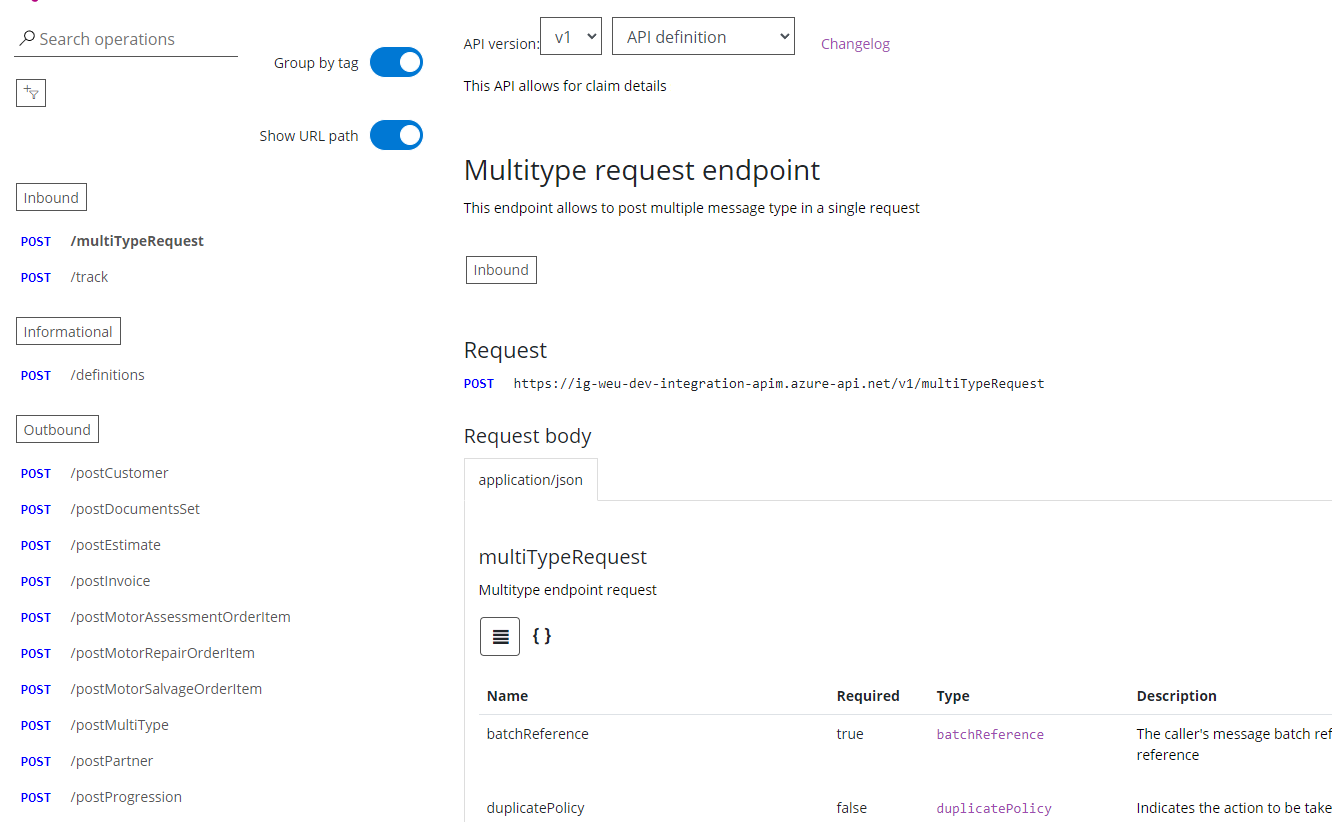Open the POST /track operation

pos(89,277)
